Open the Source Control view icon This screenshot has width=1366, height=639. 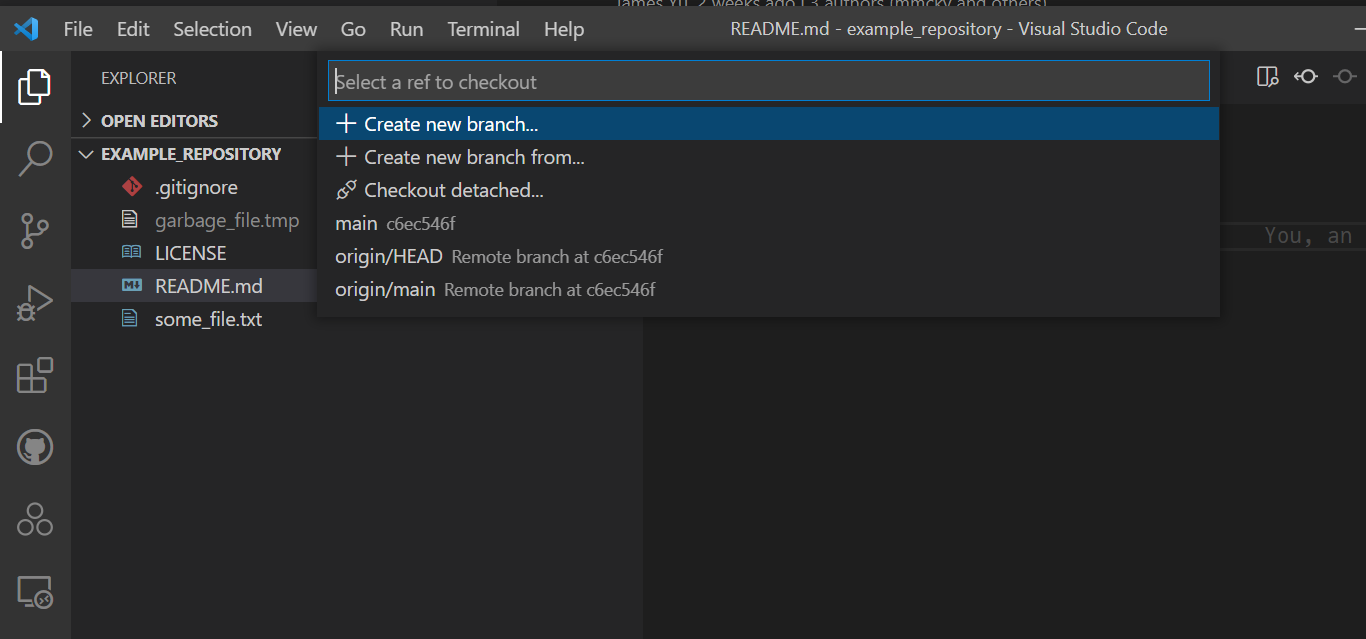tap(35, 231)
